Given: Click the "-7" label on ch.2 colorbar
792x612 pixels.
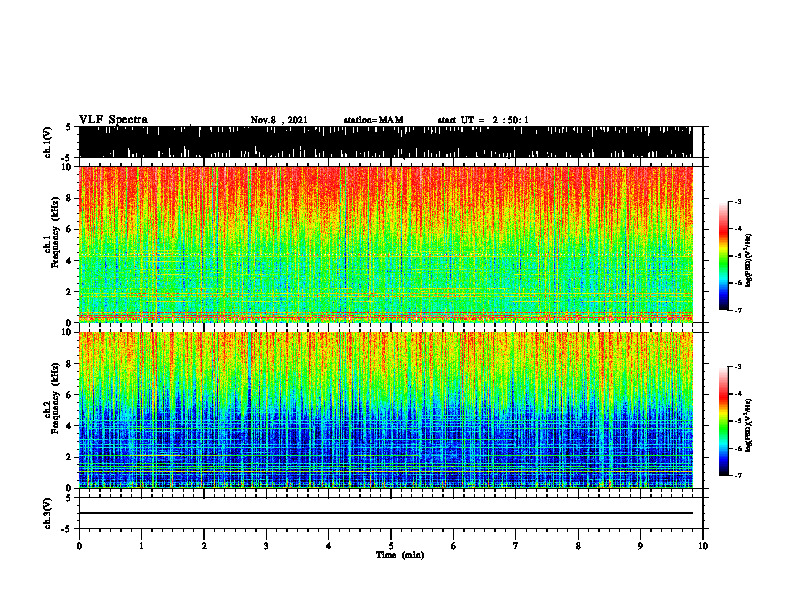Looking at the screenshot, I should pos(738,475).
